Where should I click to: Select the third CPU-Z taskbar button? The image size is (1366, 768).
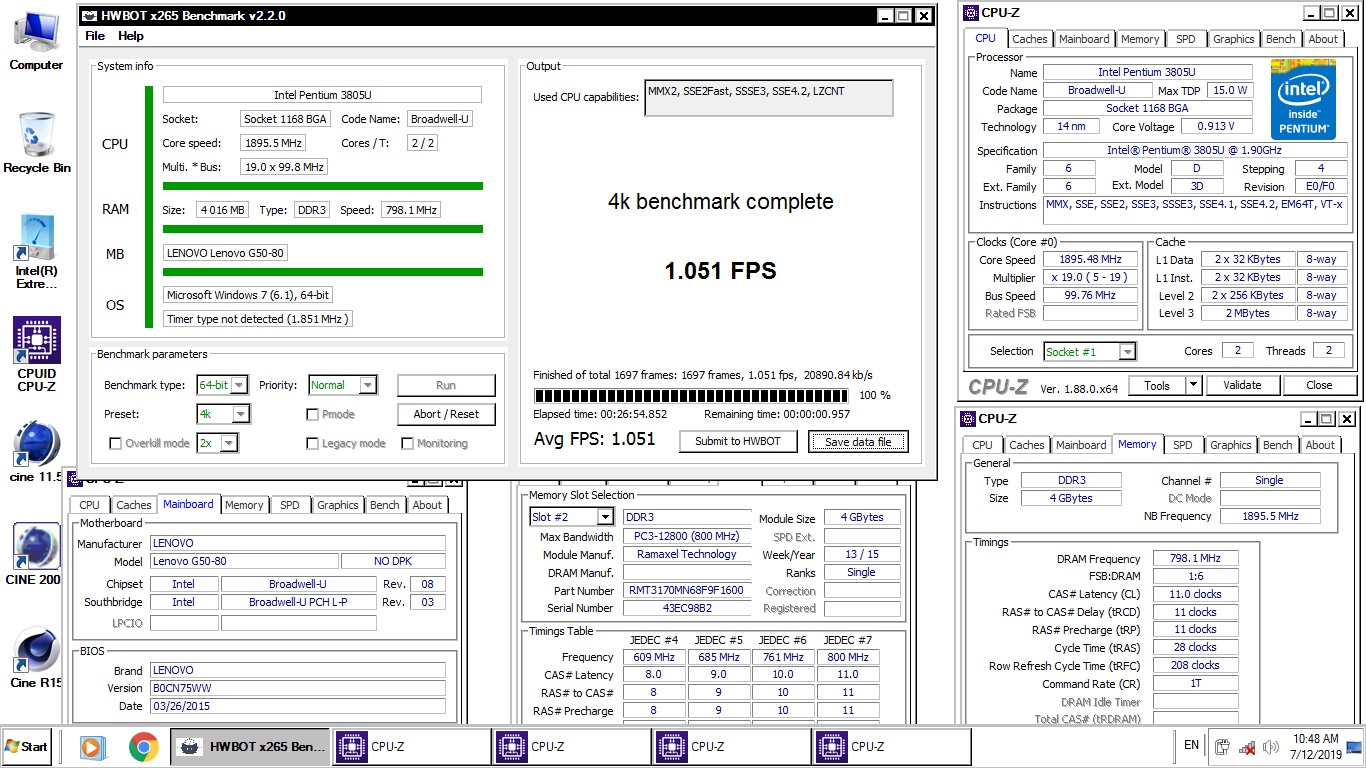pyautogui.click(x=731, y=747)
